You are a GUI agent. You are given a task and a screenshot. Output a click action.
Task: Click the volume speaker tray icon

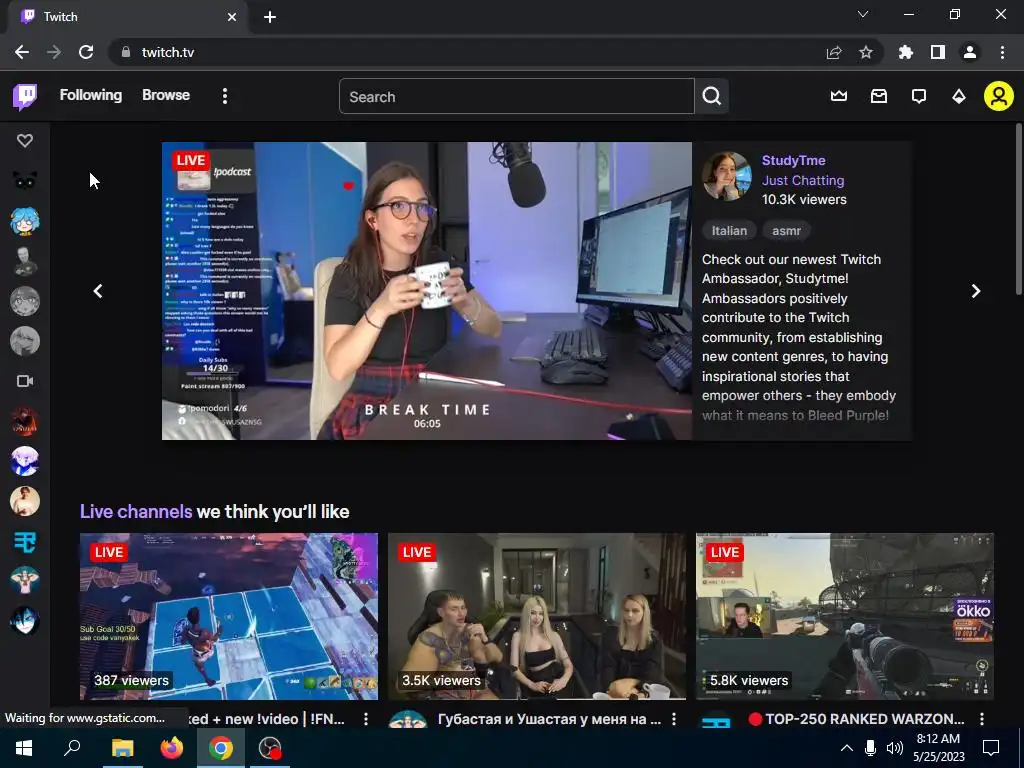(895, 748)
